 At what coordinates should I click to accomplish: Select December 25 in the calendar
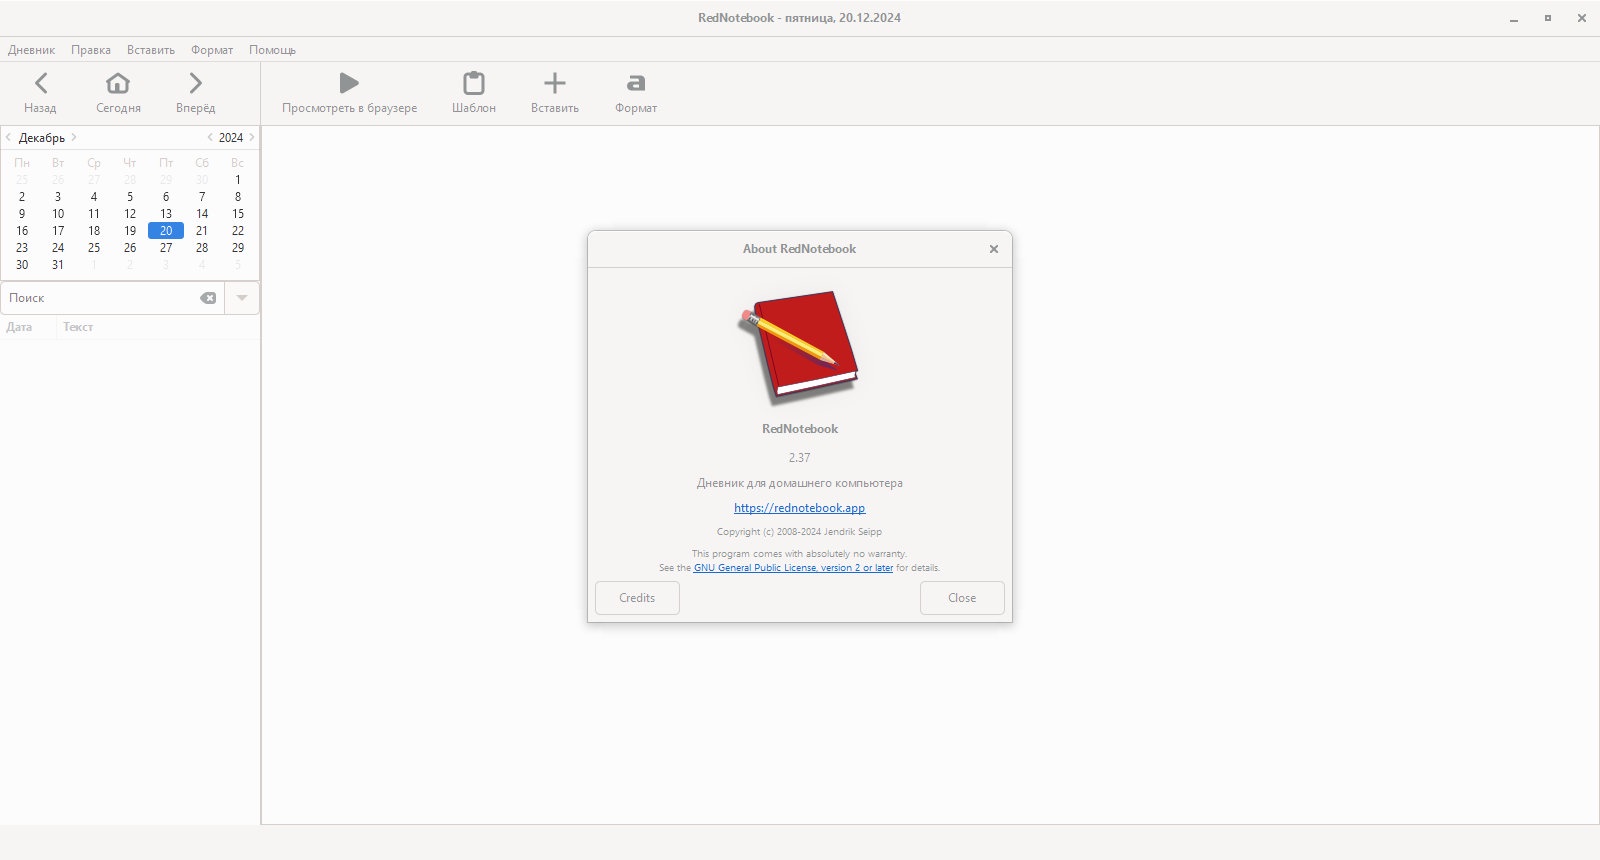(x=94, y=248)
